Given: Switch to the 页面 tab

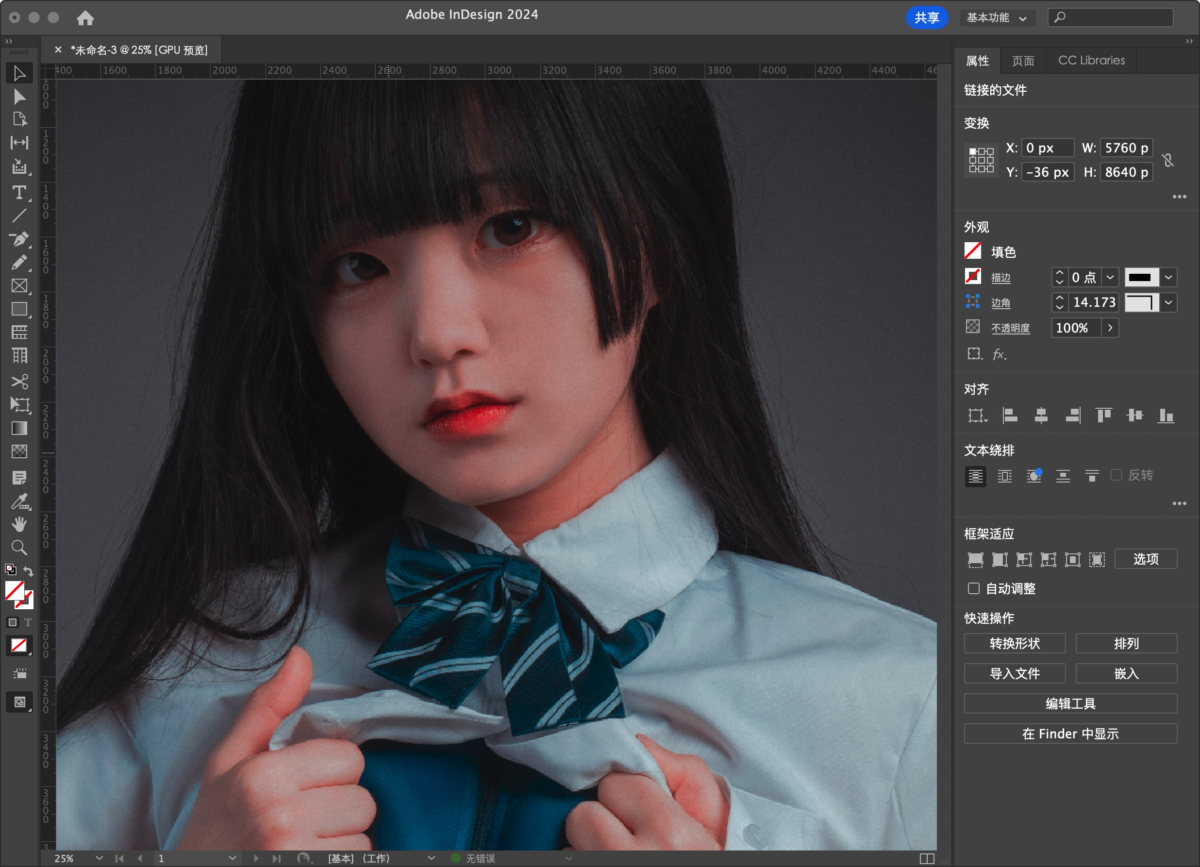Looking at the screenshot, I should [1023, 61].
